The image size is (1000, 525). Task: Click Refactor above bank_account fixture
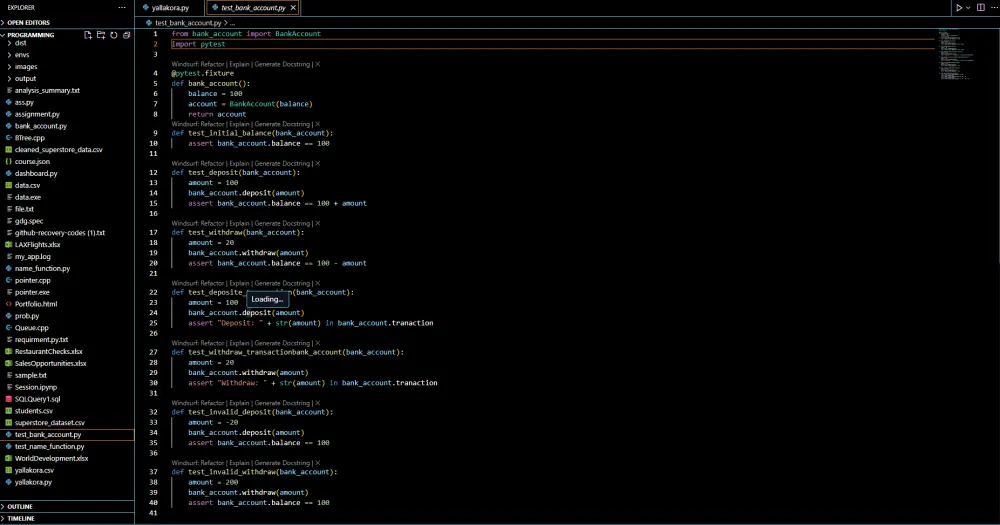[x=212, y=64]
